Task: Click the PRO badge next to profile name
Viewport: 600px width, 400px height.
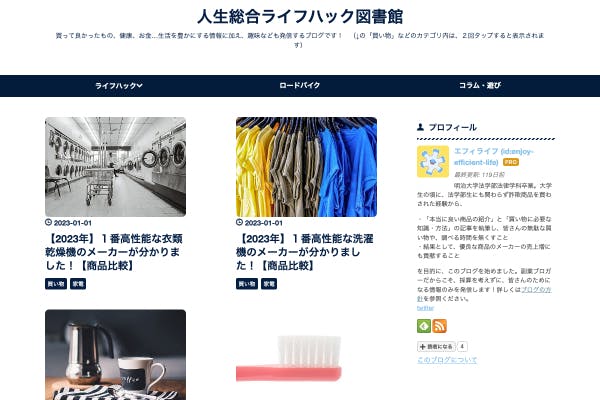Action: (510, 162)
